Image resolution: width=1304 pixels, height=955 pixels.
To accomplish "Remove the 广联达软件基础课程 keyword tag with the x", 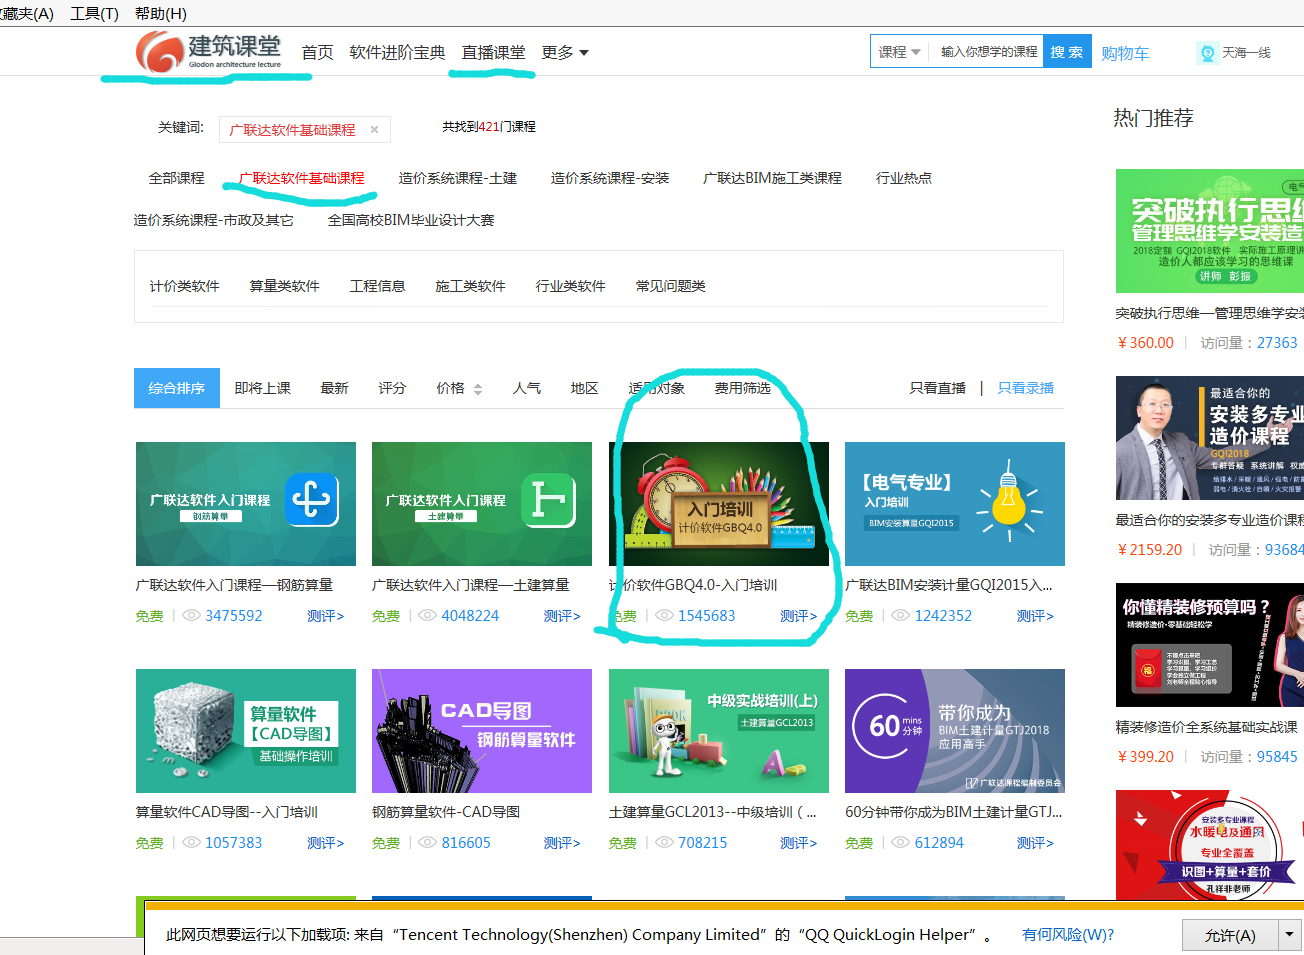I will click(374, 130).
